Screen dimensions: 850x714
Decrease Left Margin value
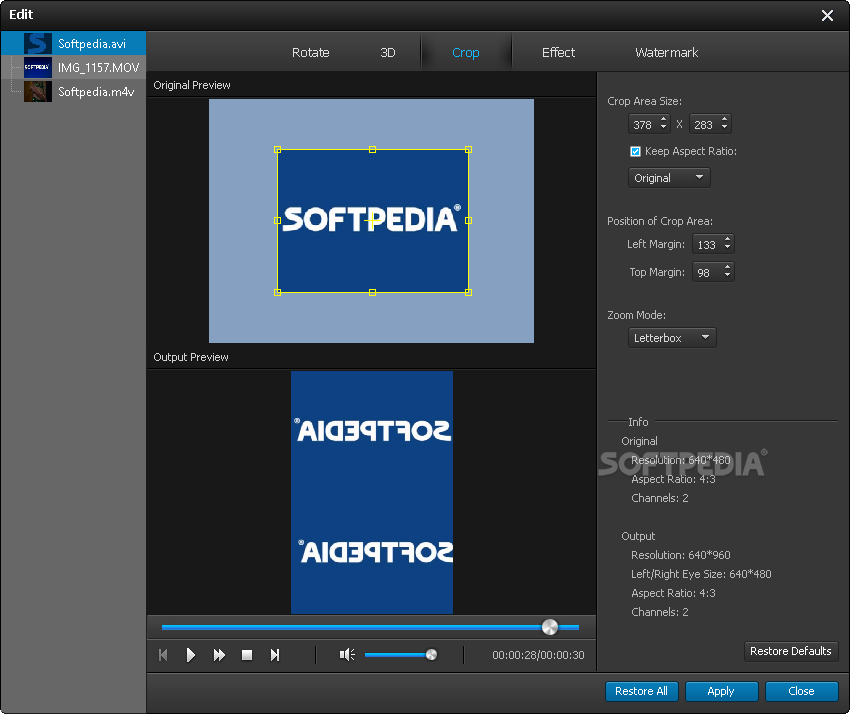(x=728, y=248)
